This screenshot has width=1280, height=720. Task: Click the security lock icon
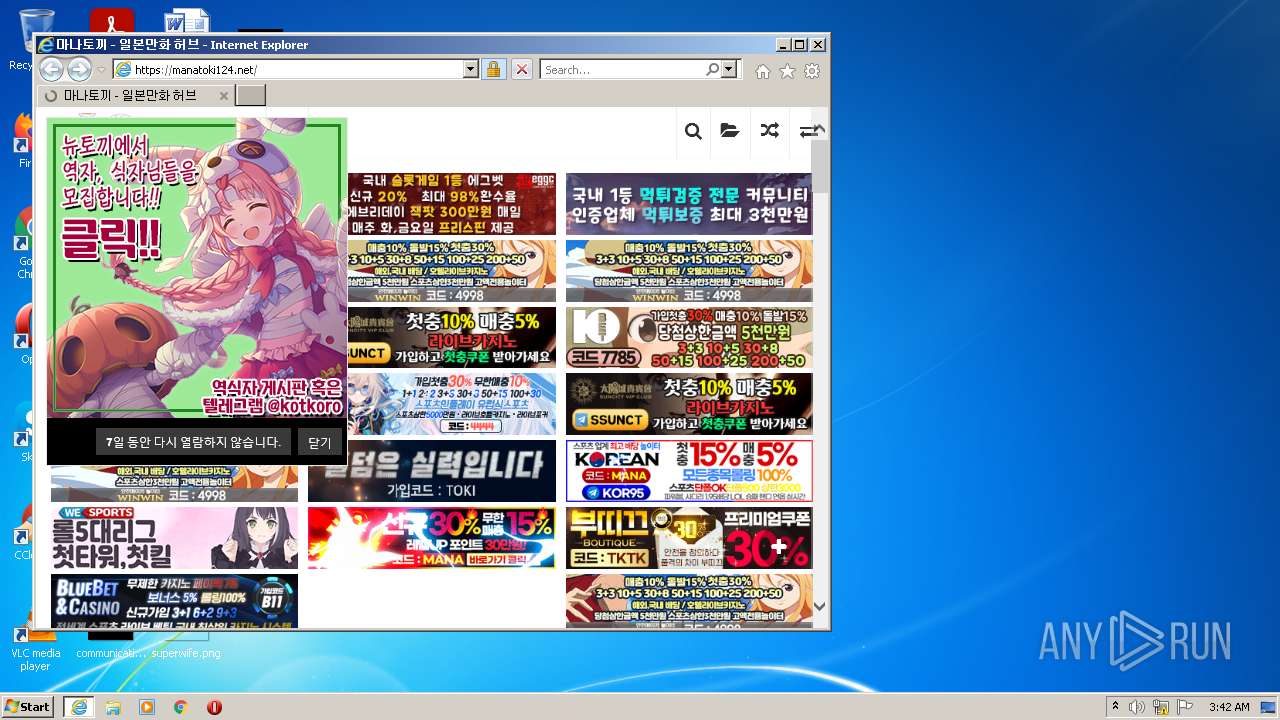pyautogui.click(x=493, y=70)
